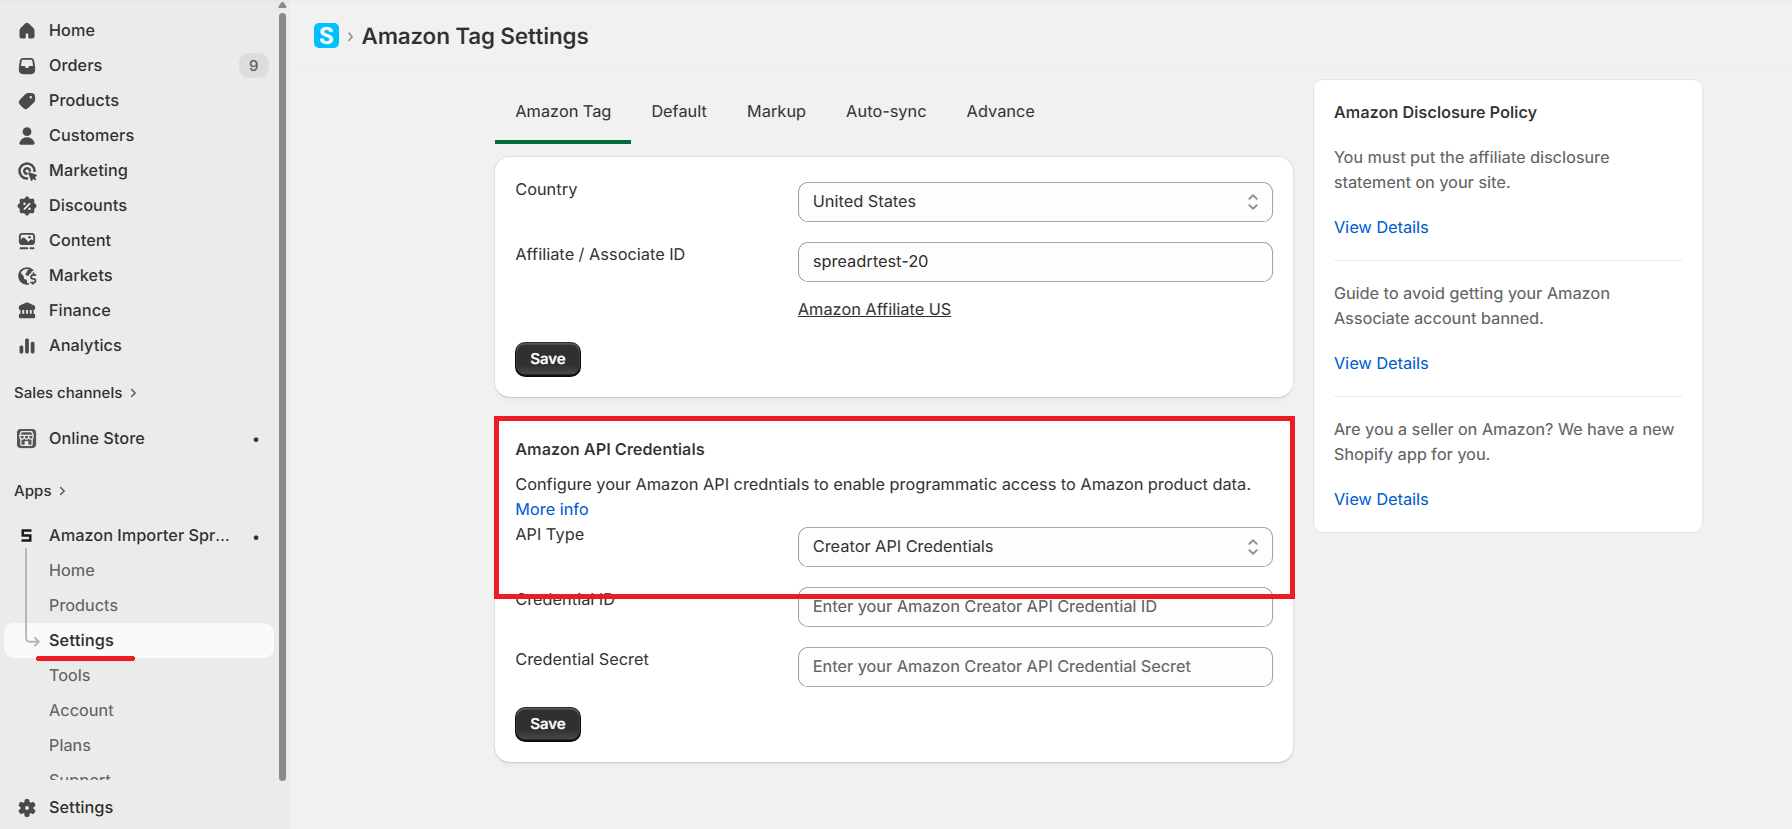Viewport: 1792px width, 829px height.
Task: View Details for new Shopify seller app
Action: pyautogui.click(x=1381, y=500)
